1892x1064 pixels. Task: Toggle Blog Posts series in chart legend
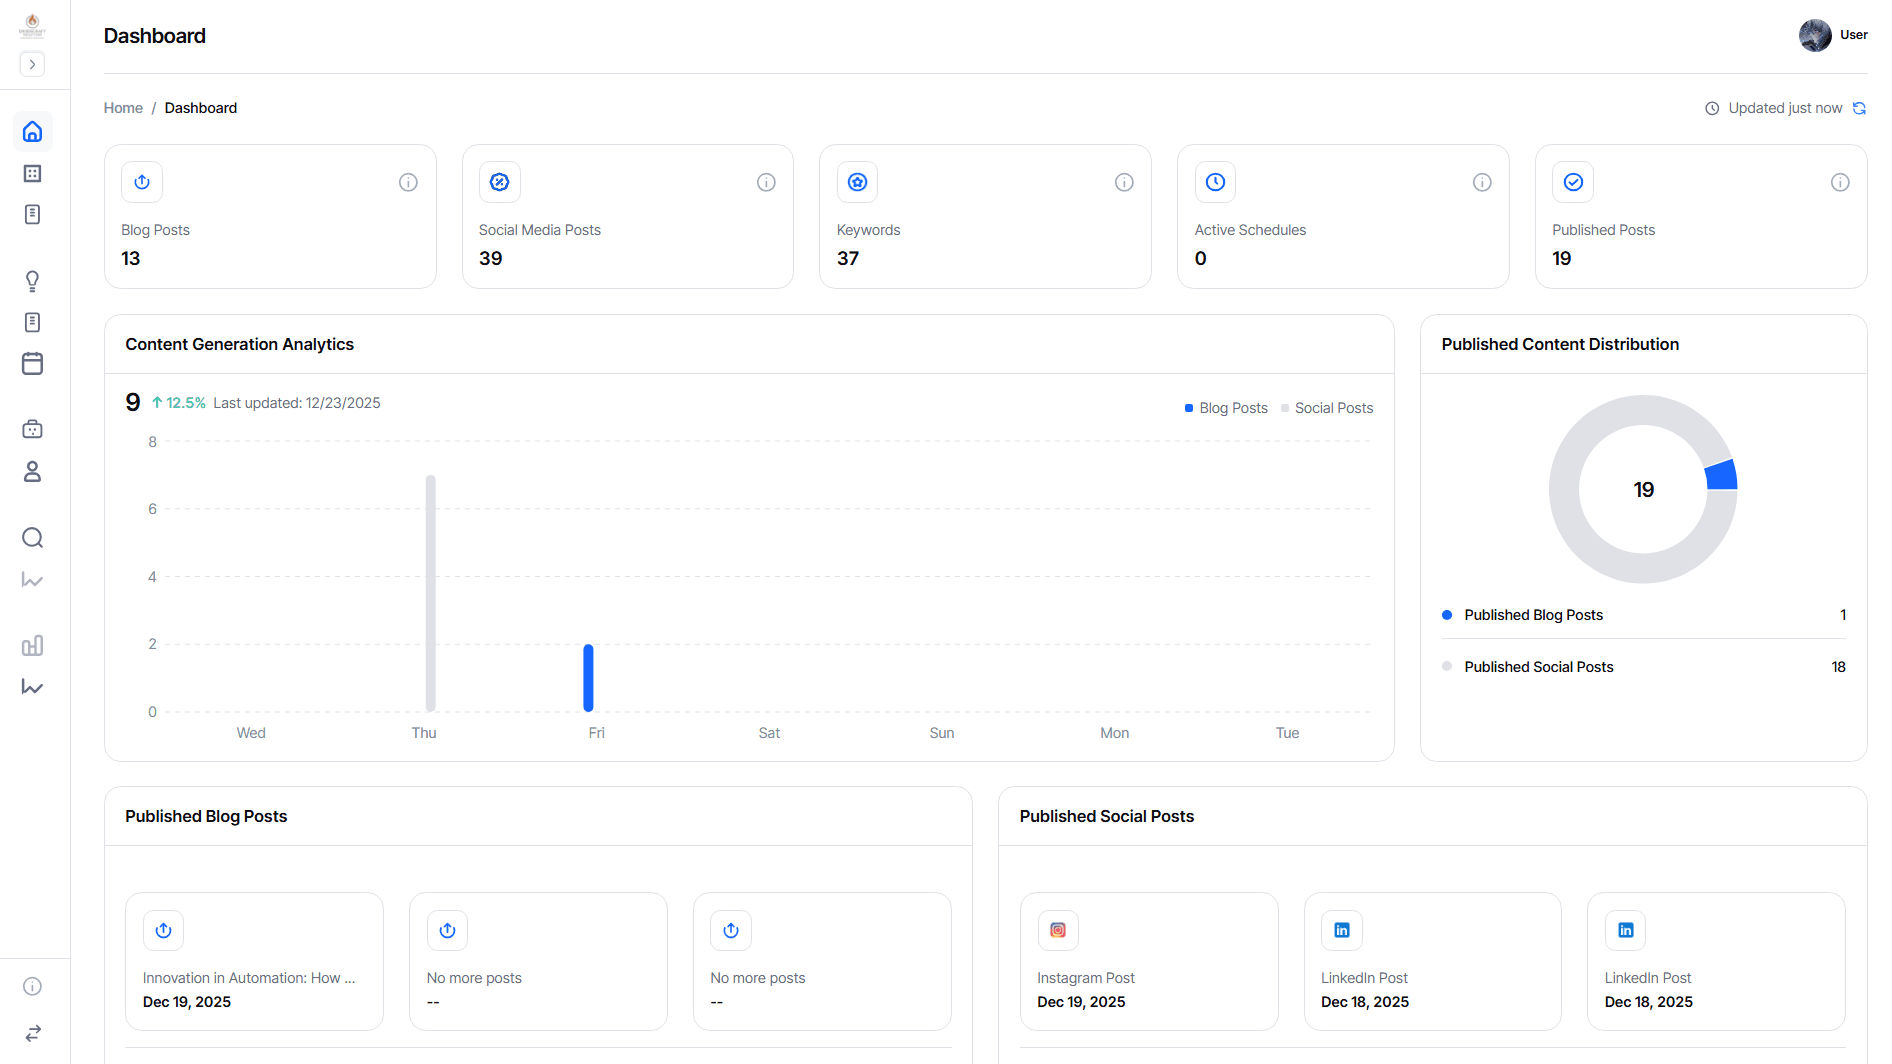[1226, 408]
